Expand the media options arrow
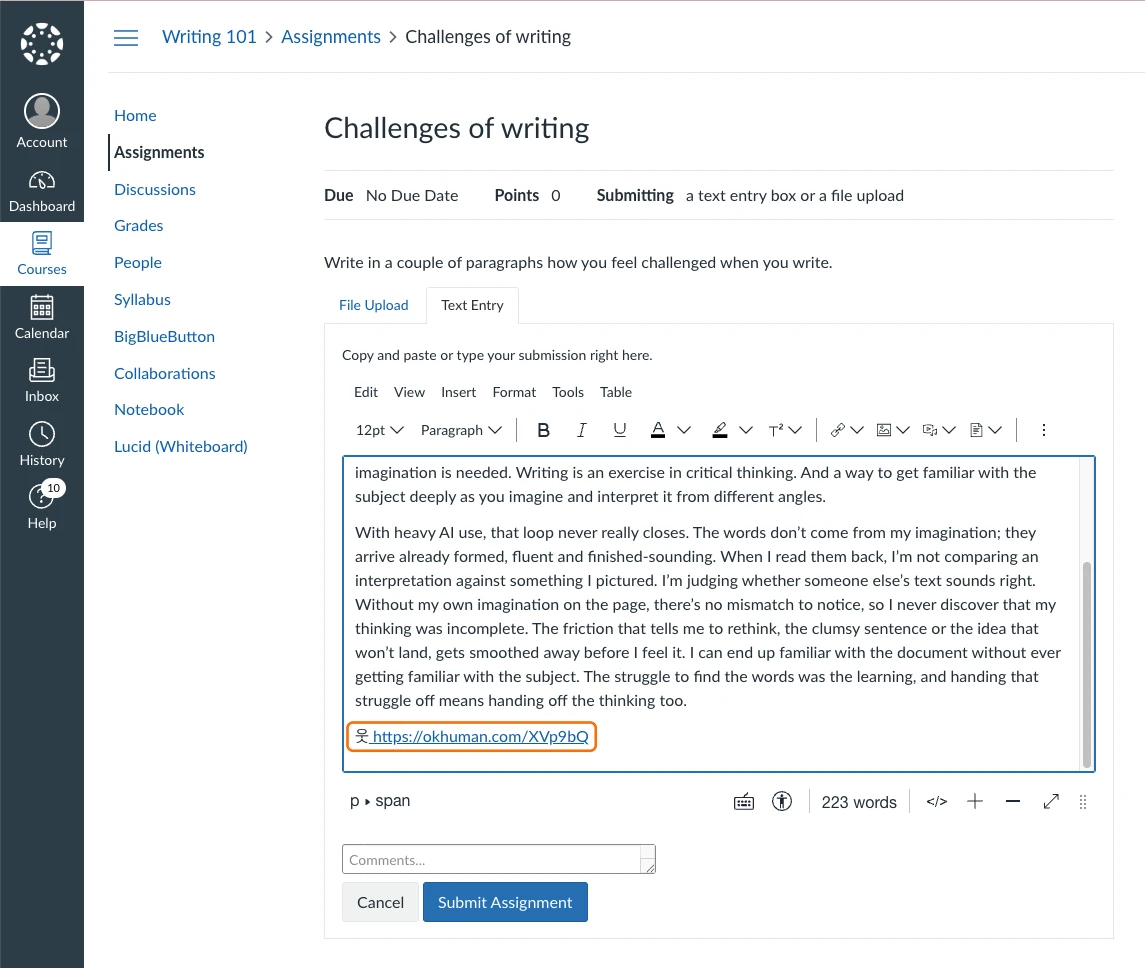This screenshot has width=1145, height=968. coord(949,430)
